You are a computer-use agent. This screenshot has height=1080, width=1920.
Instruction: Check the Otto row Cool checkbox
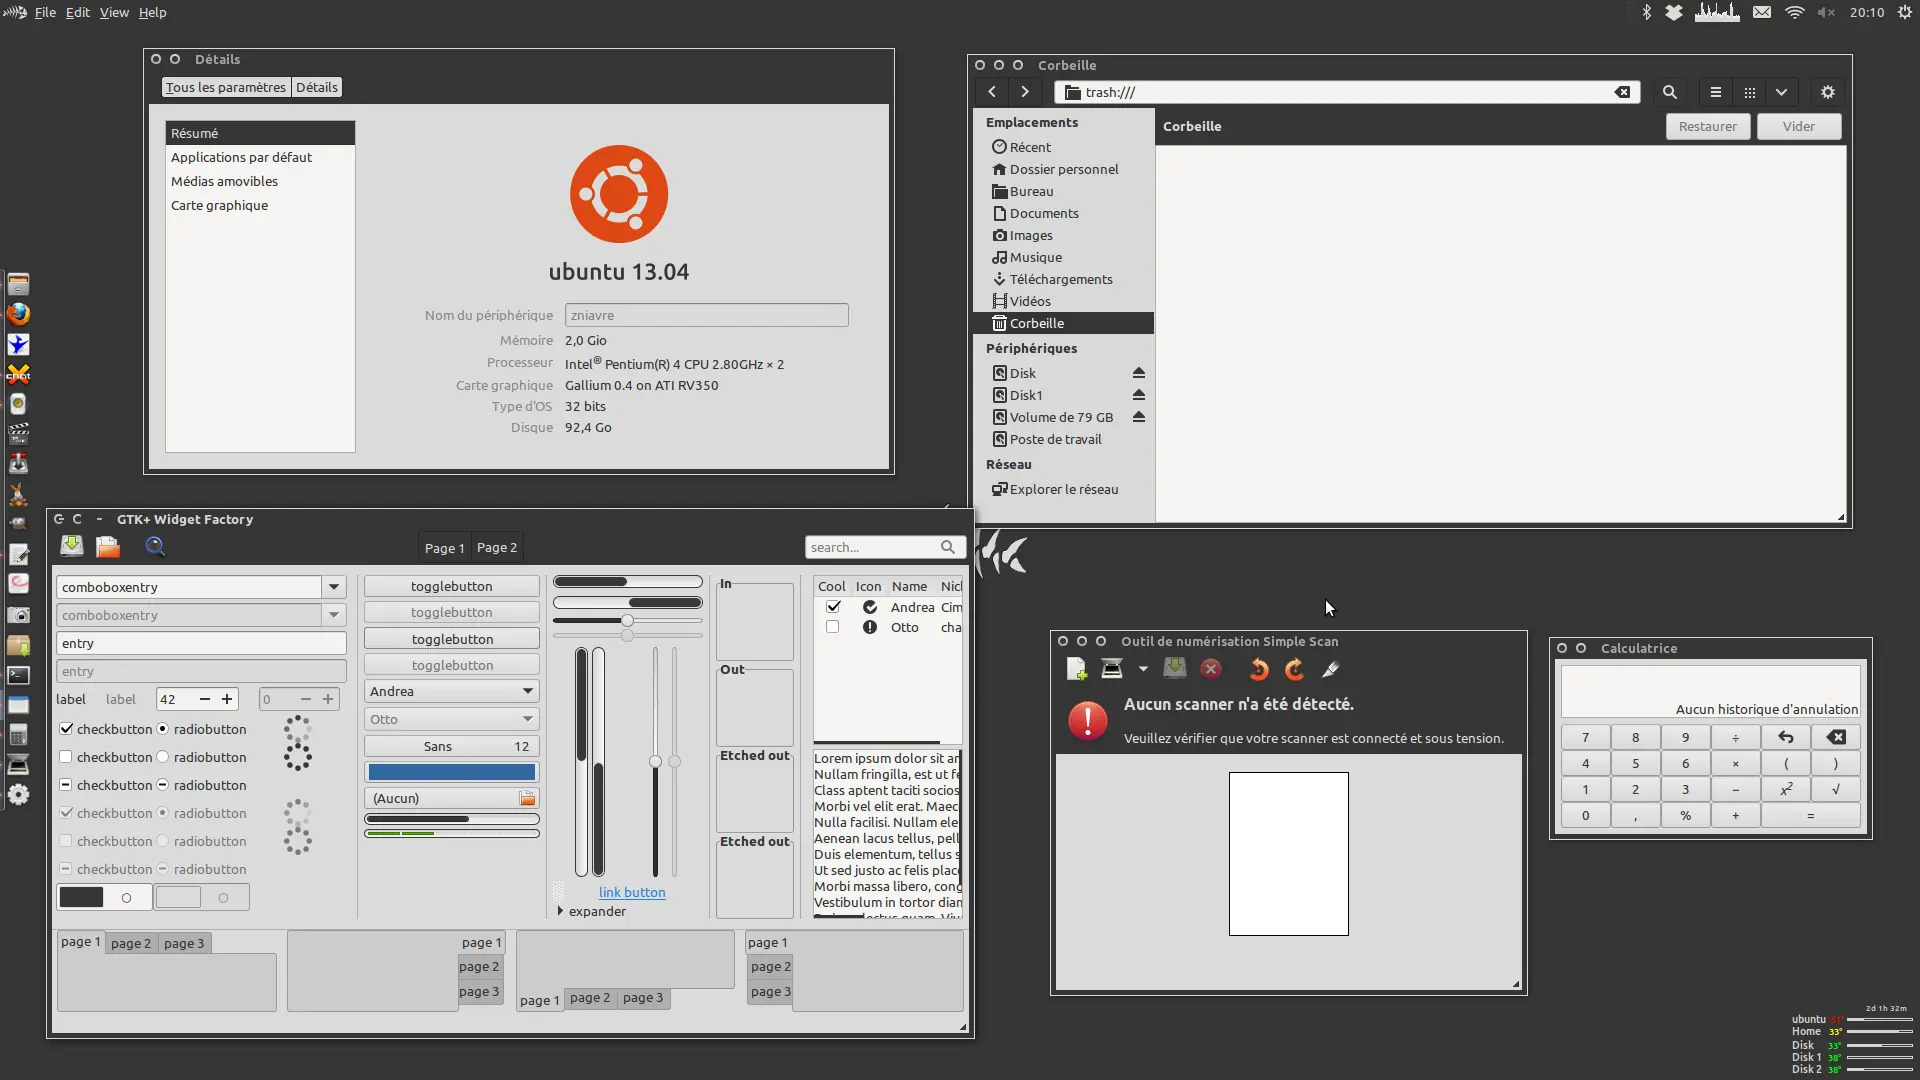click(833, 627)
